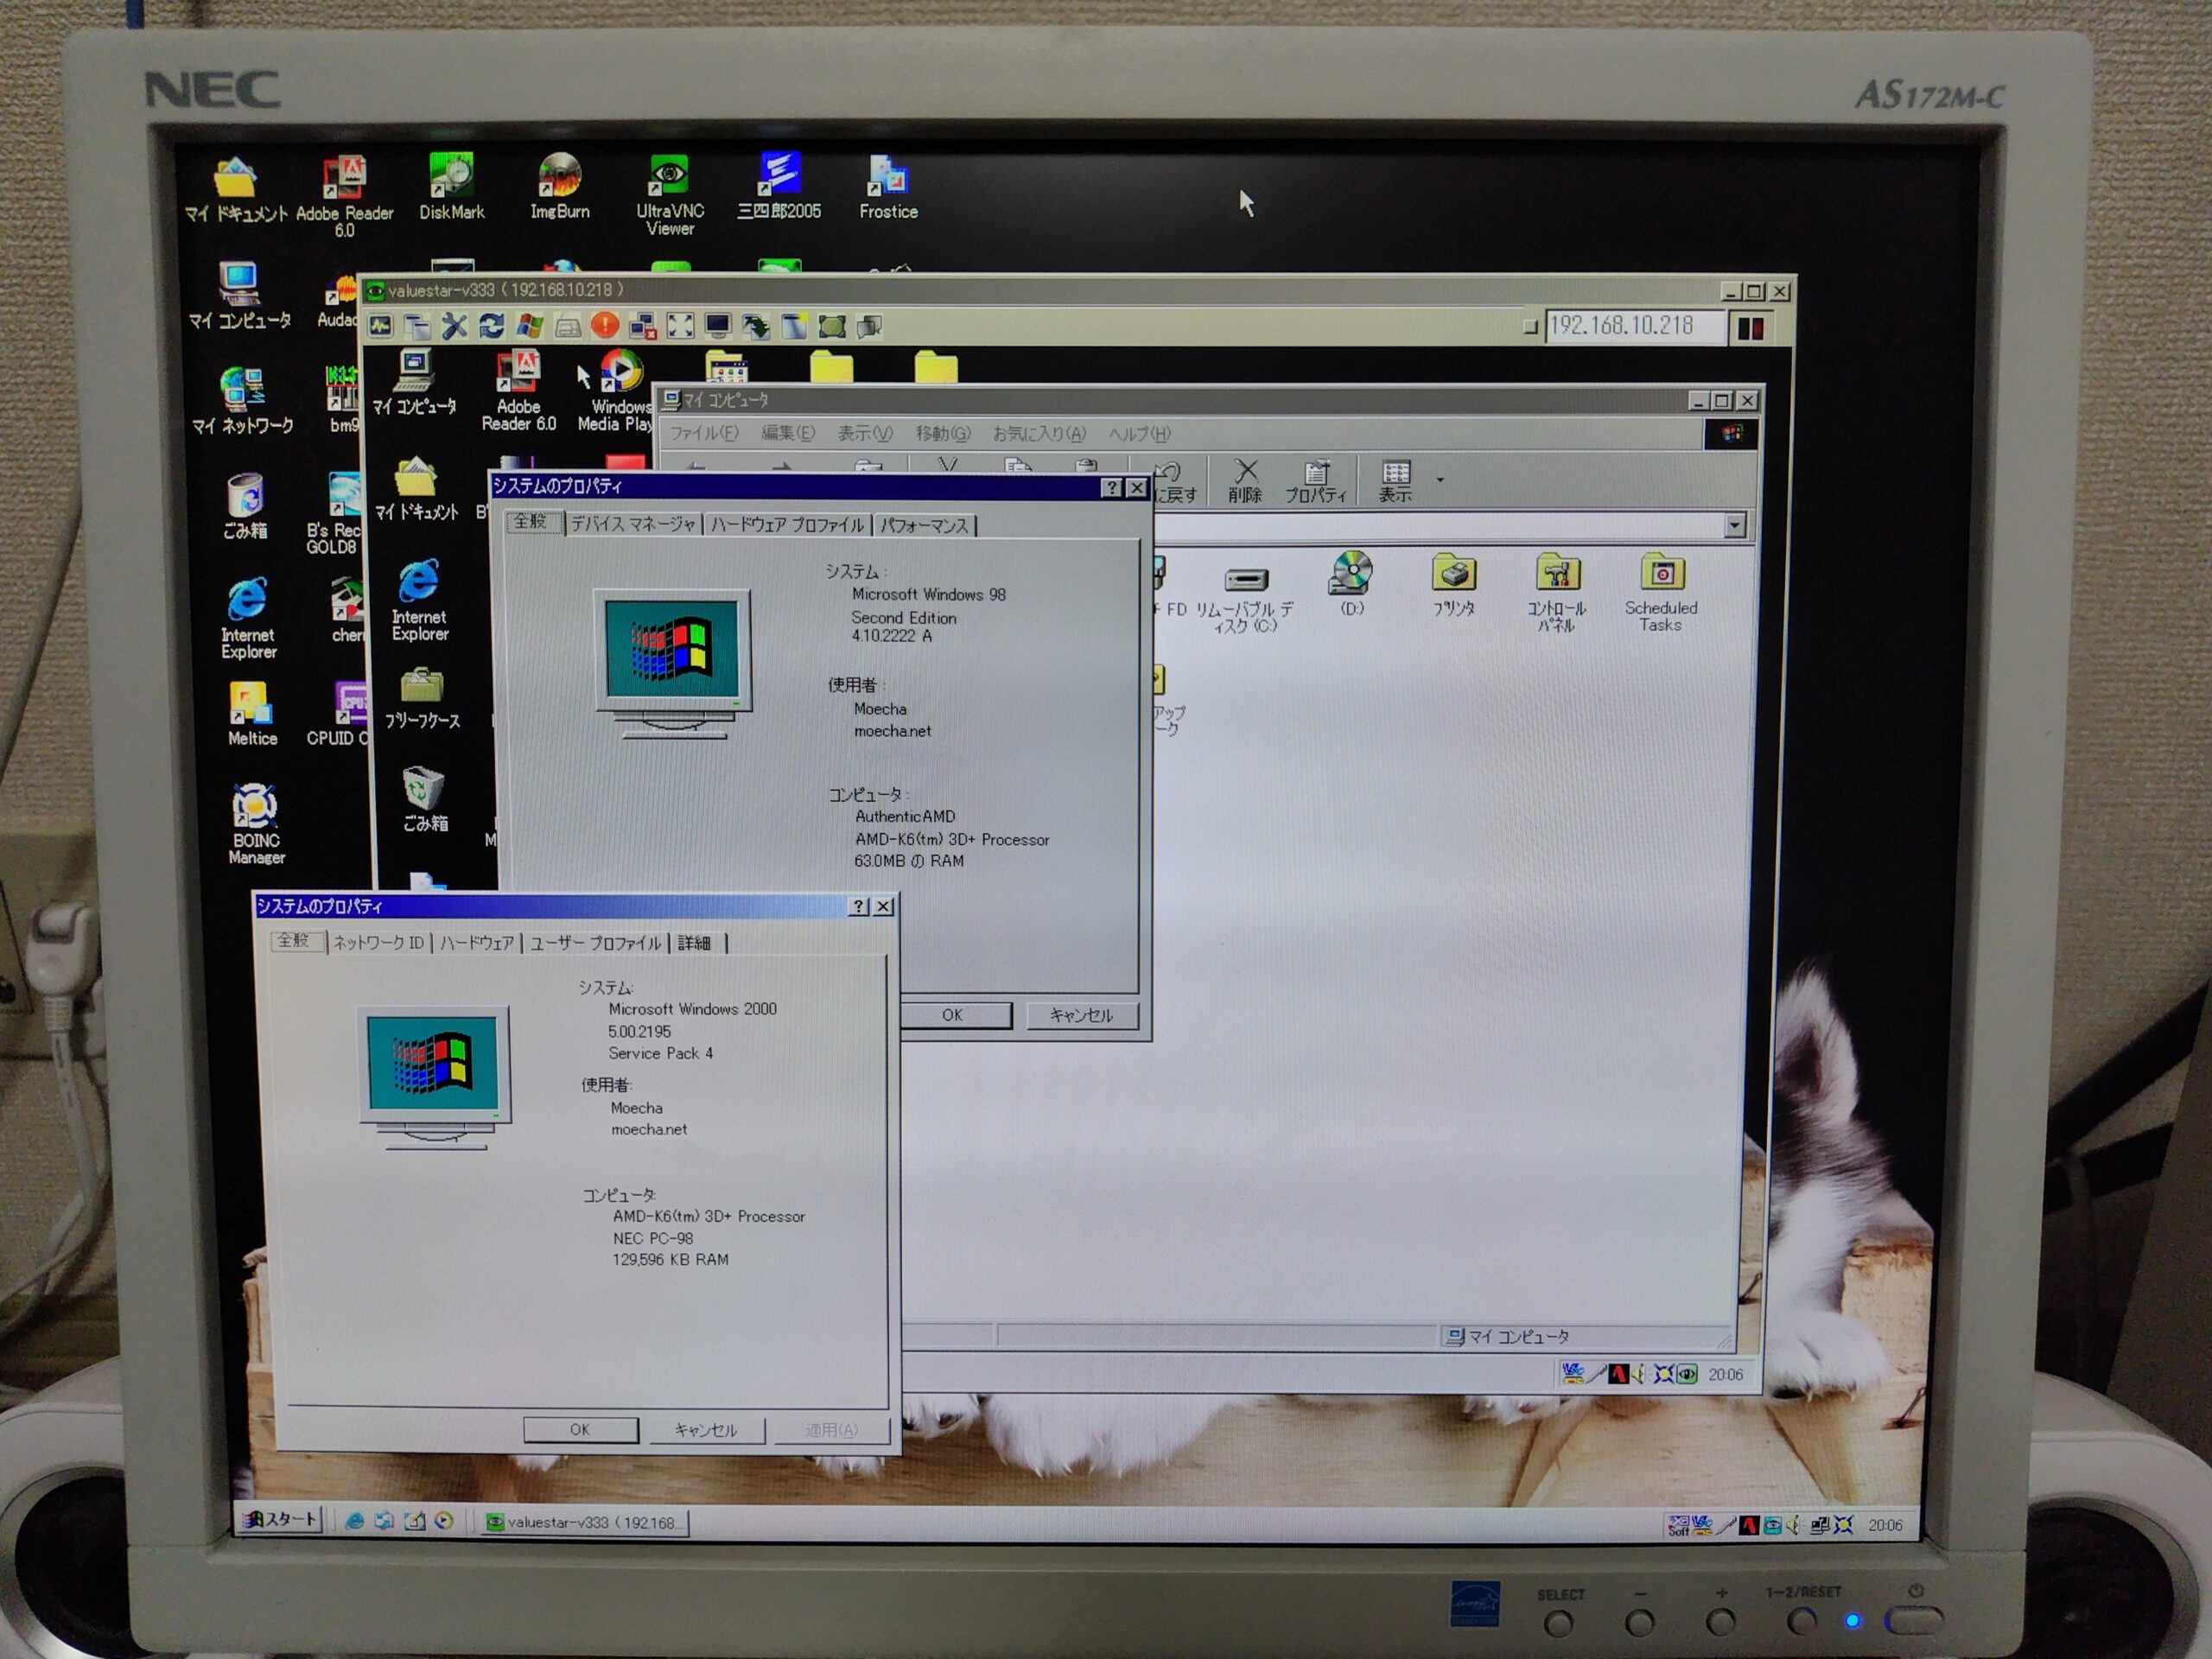Select the 三四郎2005 desktop icon
The width and height of the screenshot is (2212, 1659).
click(x=779, y=187)
